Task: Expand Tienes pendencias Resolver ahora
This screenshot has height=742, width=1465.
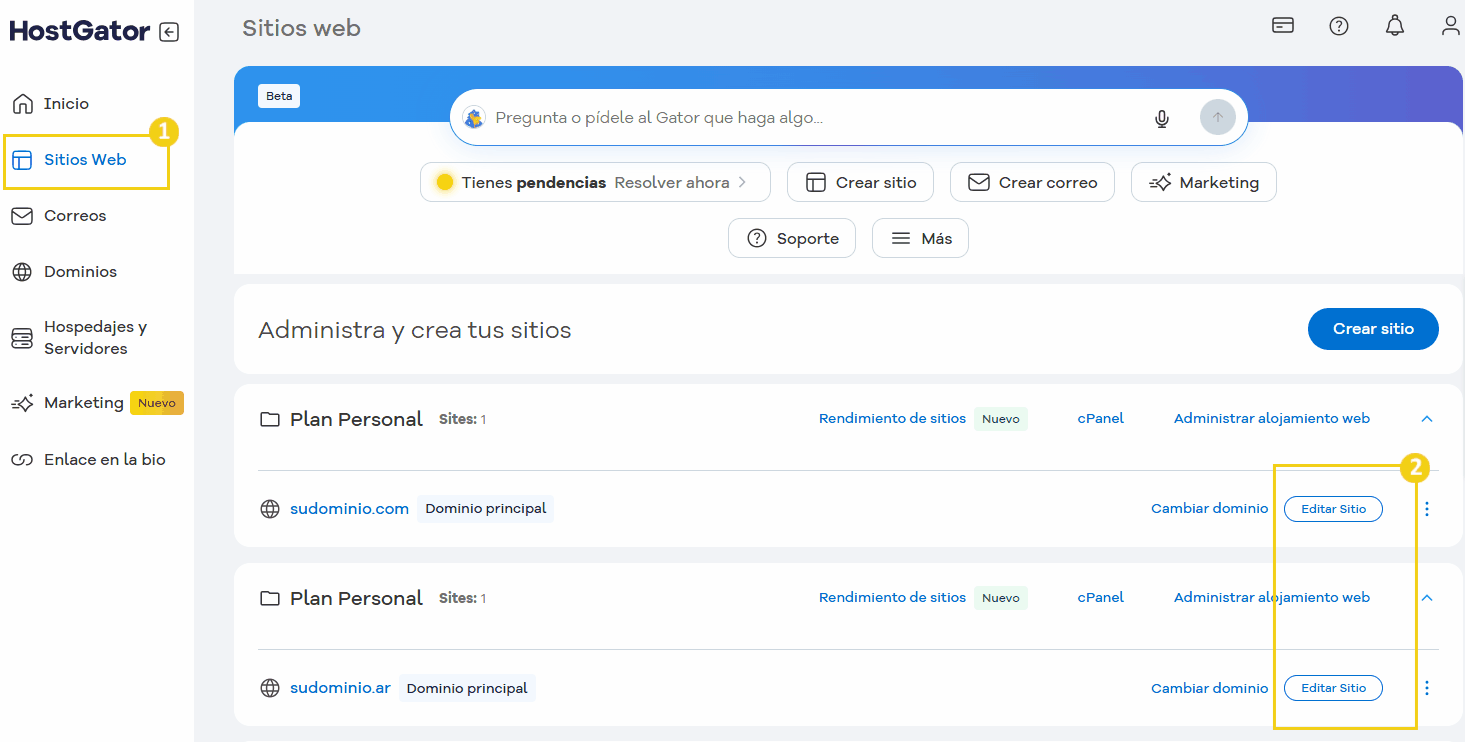Action: pyautogui.click(x=595, y=182)
